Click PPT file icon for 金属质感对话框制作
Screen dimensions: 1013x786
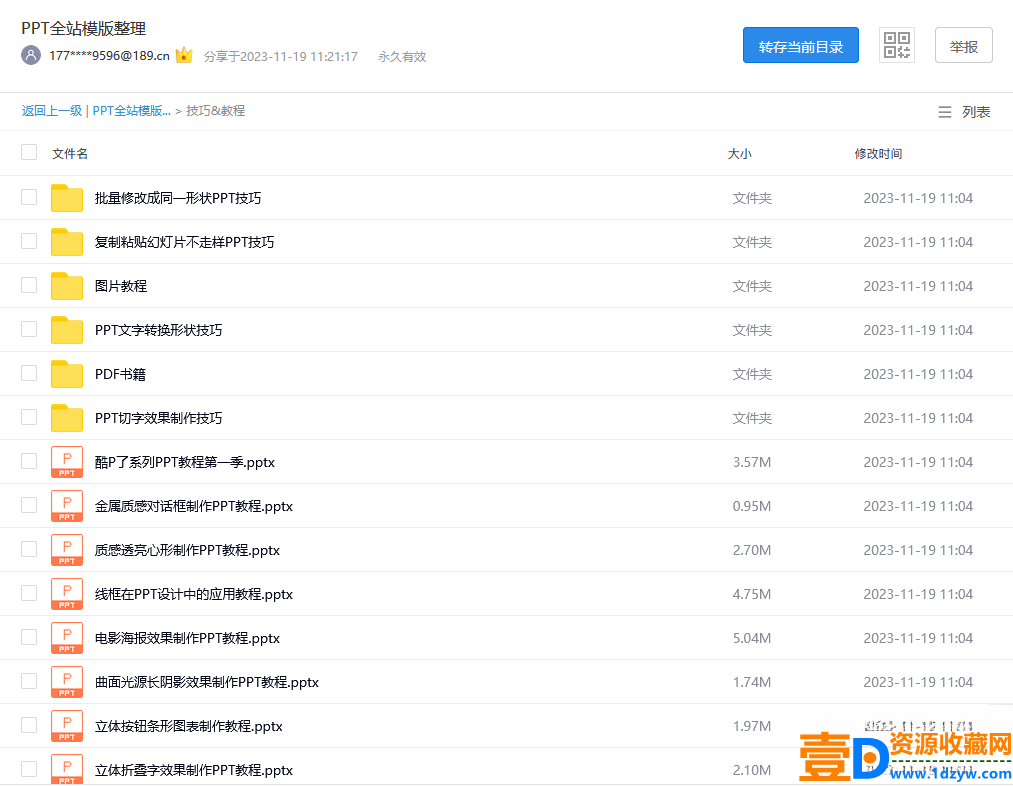point(67,506)
